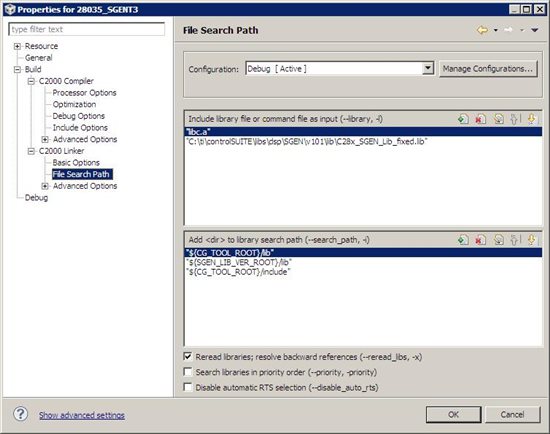Enable Disable automatic RTS selection checkbox
The image size is (550, 434).
click(x=188, y=387)
